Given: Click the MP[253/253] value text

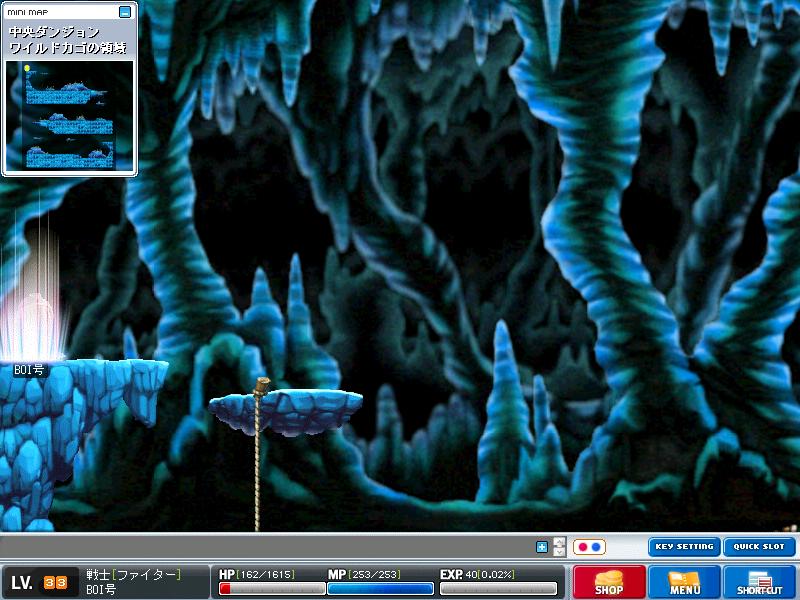Looking at the screenshot, I should click(364, 574).
